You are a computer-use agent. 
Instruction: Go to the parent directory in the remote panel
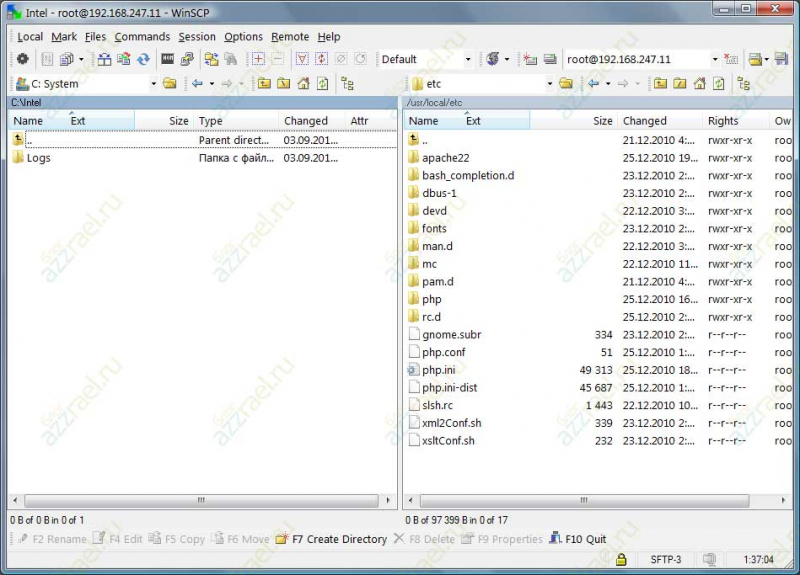click(660, 84)
